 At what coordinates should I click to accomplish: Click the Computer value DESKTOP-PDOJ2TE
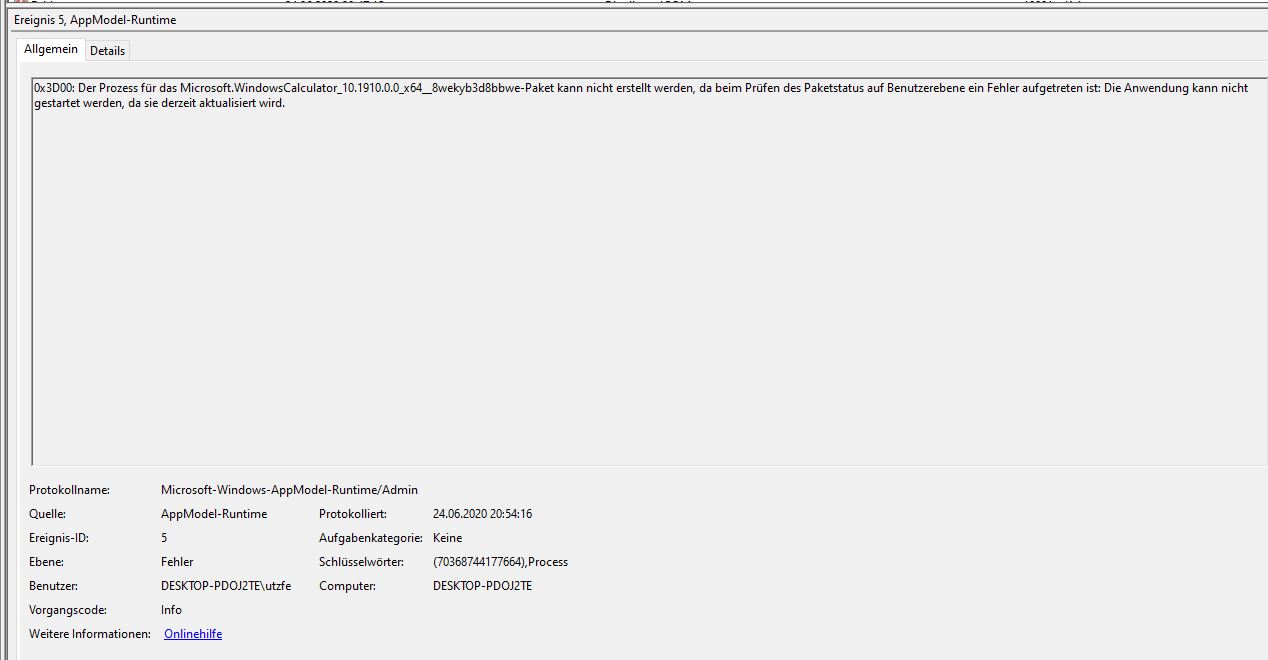[x=482, y=586]
